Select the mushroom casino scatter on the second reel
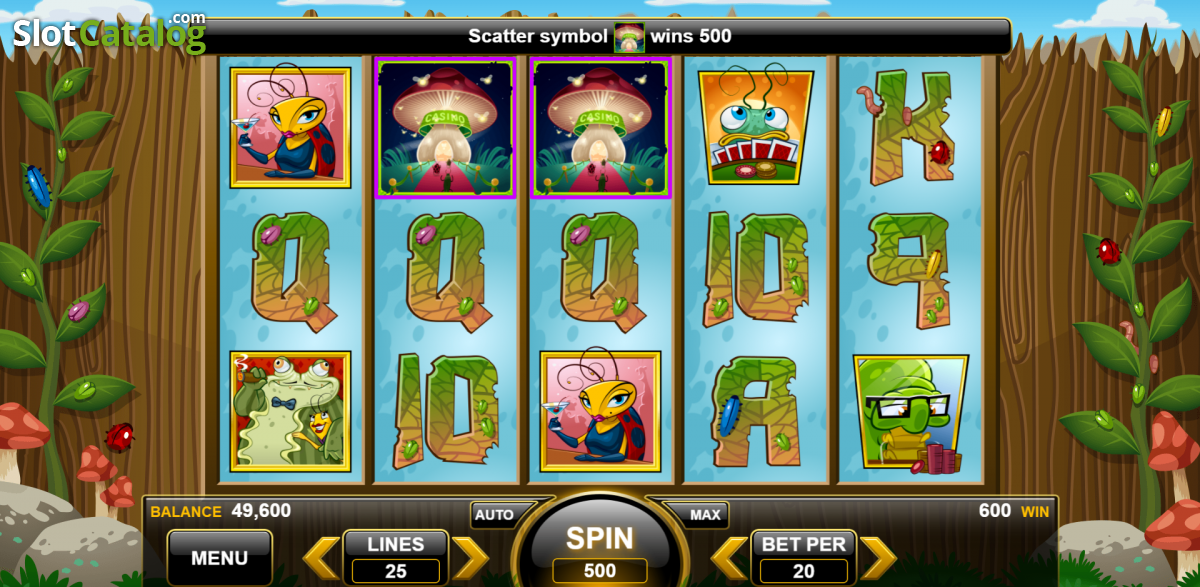Image resolution: width=1200 pixels, height=587 pixels. [x=445, y=127]
